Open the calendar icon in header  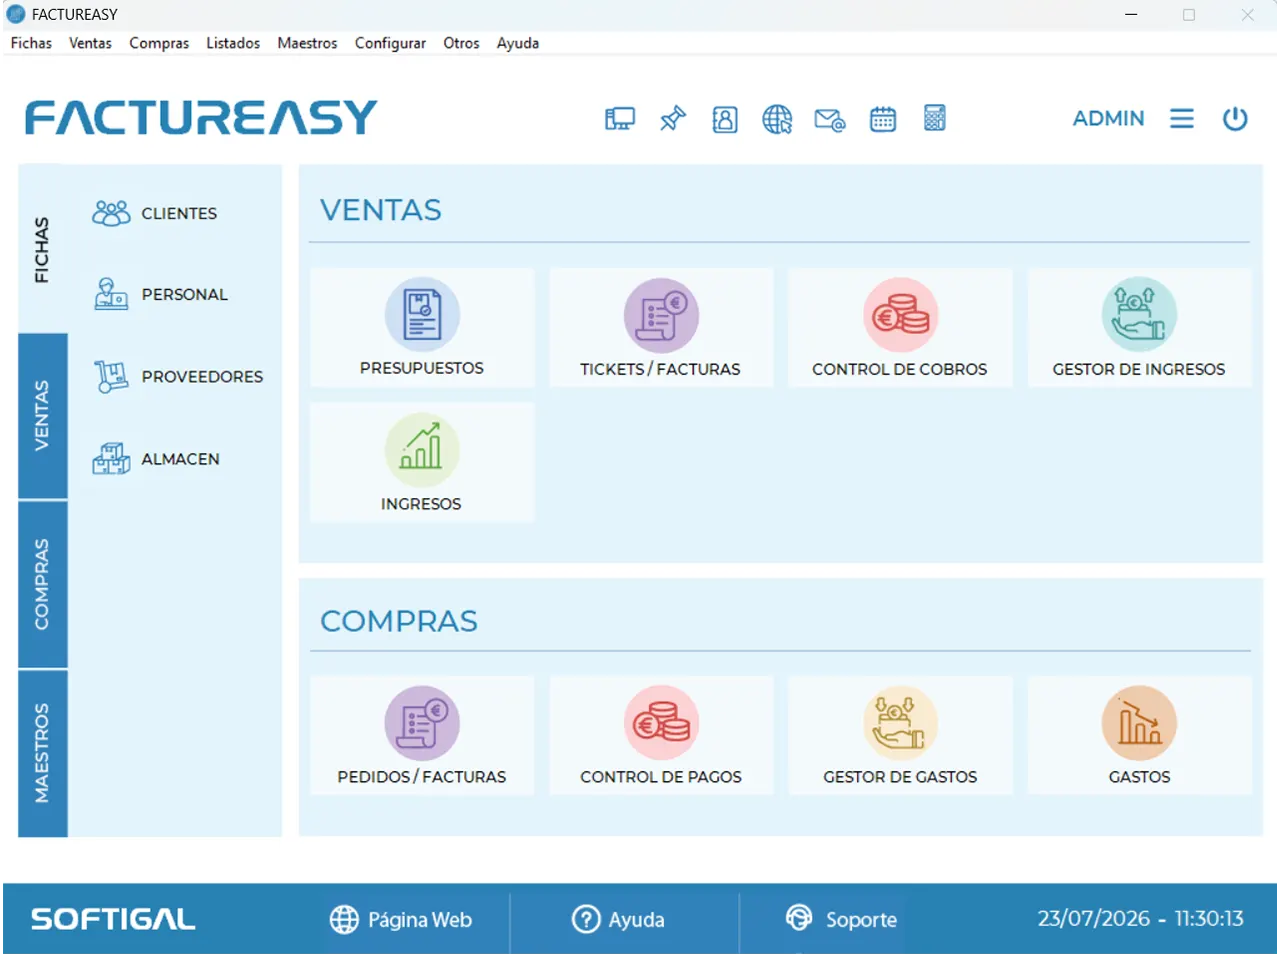883,119
